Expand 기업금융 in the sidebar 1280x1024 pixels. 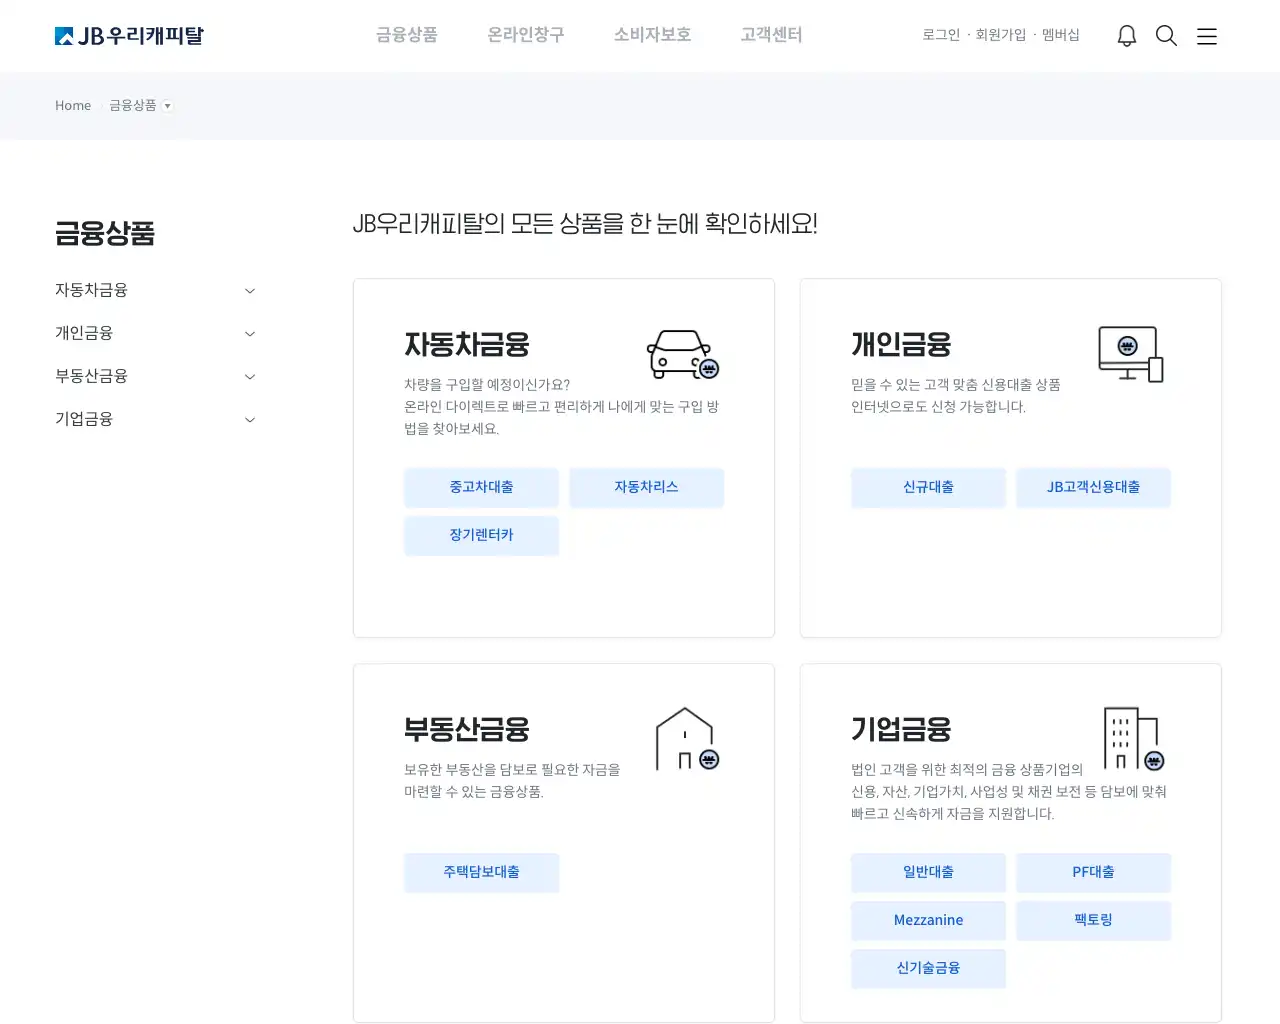click(155, 419)
